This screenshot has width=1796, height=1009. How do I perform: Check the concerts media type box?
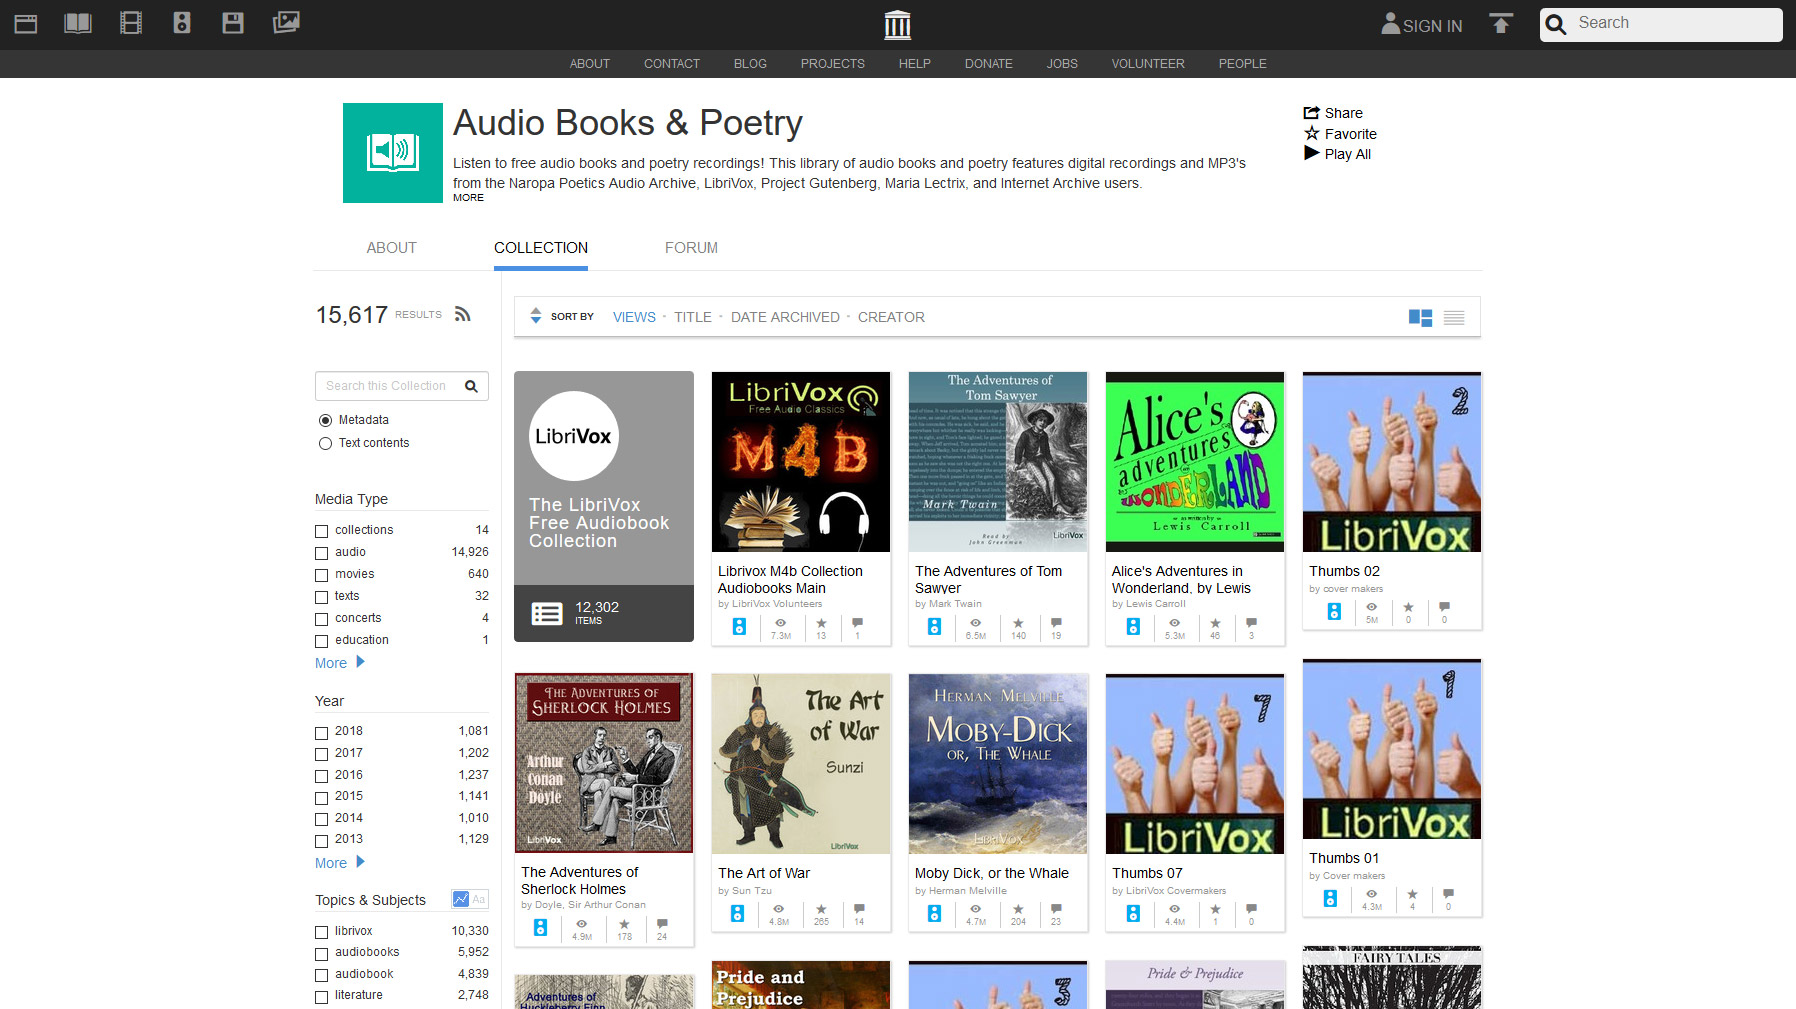(321, 619)
